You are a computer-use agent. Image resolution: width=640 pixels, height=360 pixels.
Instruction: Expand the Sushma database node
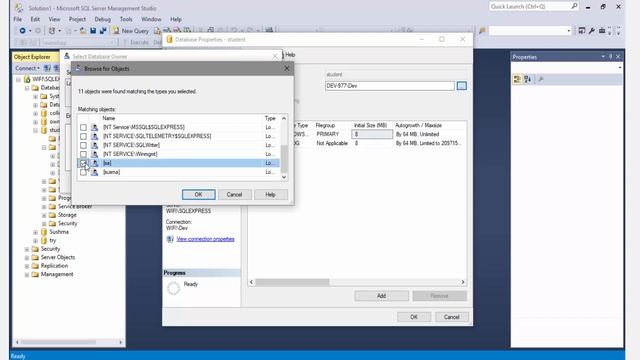(36, 232)
